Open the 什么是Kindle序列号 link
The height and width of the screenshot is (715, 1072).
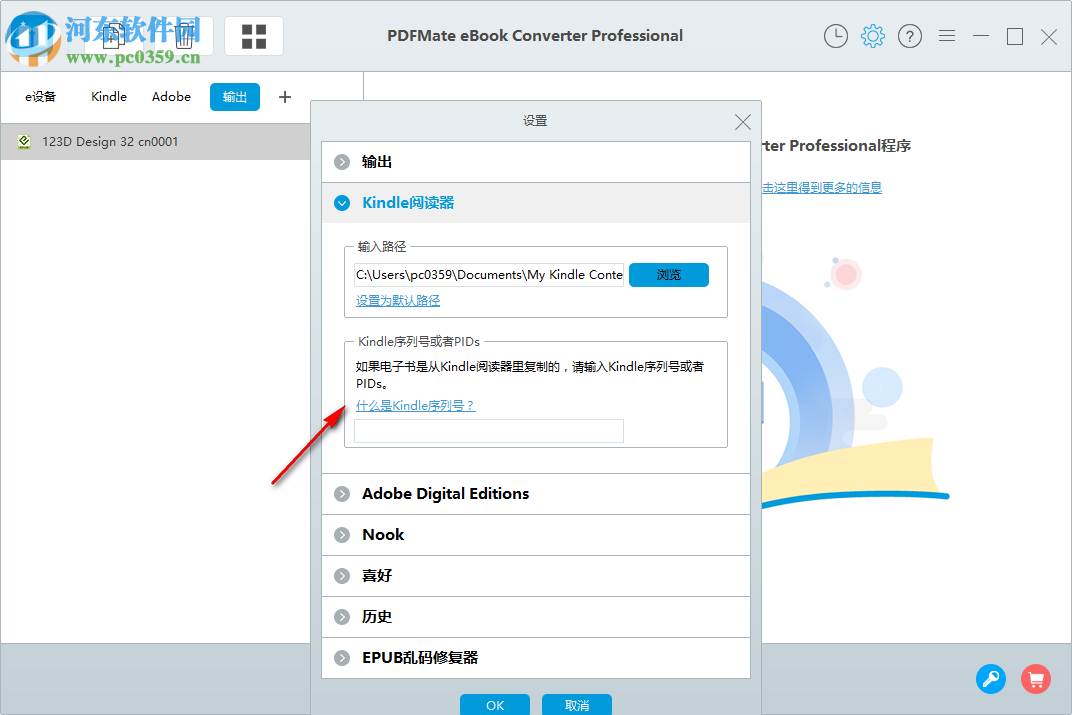[416, 405]
